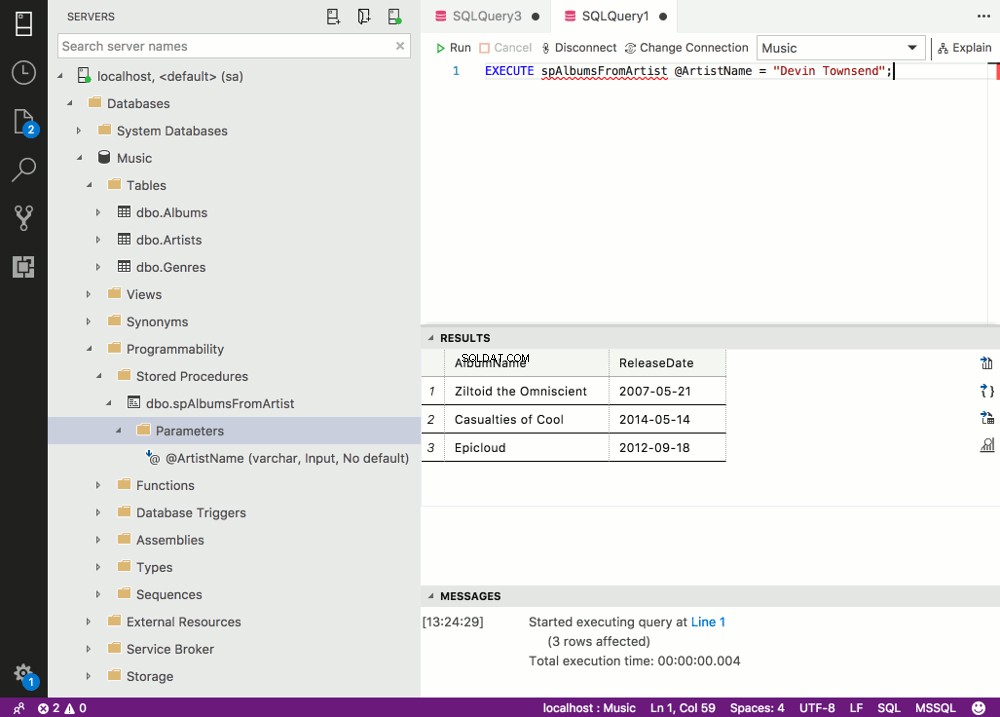Select the Storage folder
Viewport: 1000px width, 717px height.
click(x=149, y=676)
